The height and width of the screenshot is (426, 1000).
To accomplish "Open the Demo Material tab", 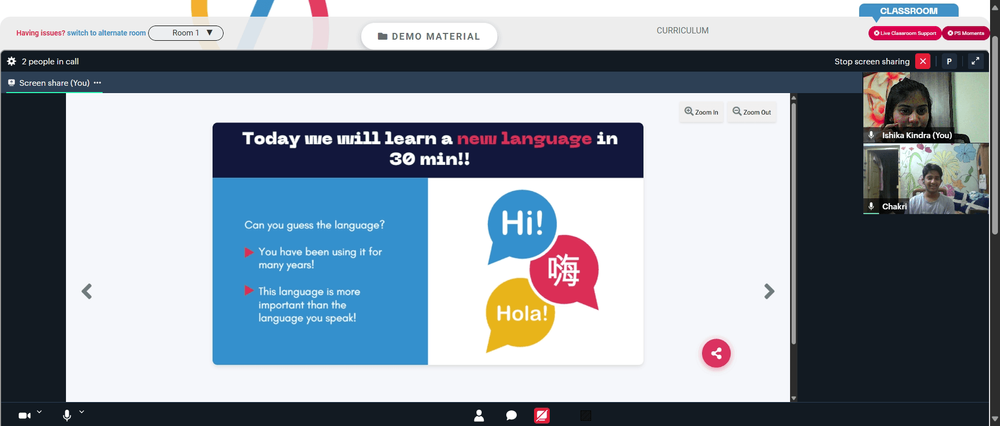I will click(429, 36).
